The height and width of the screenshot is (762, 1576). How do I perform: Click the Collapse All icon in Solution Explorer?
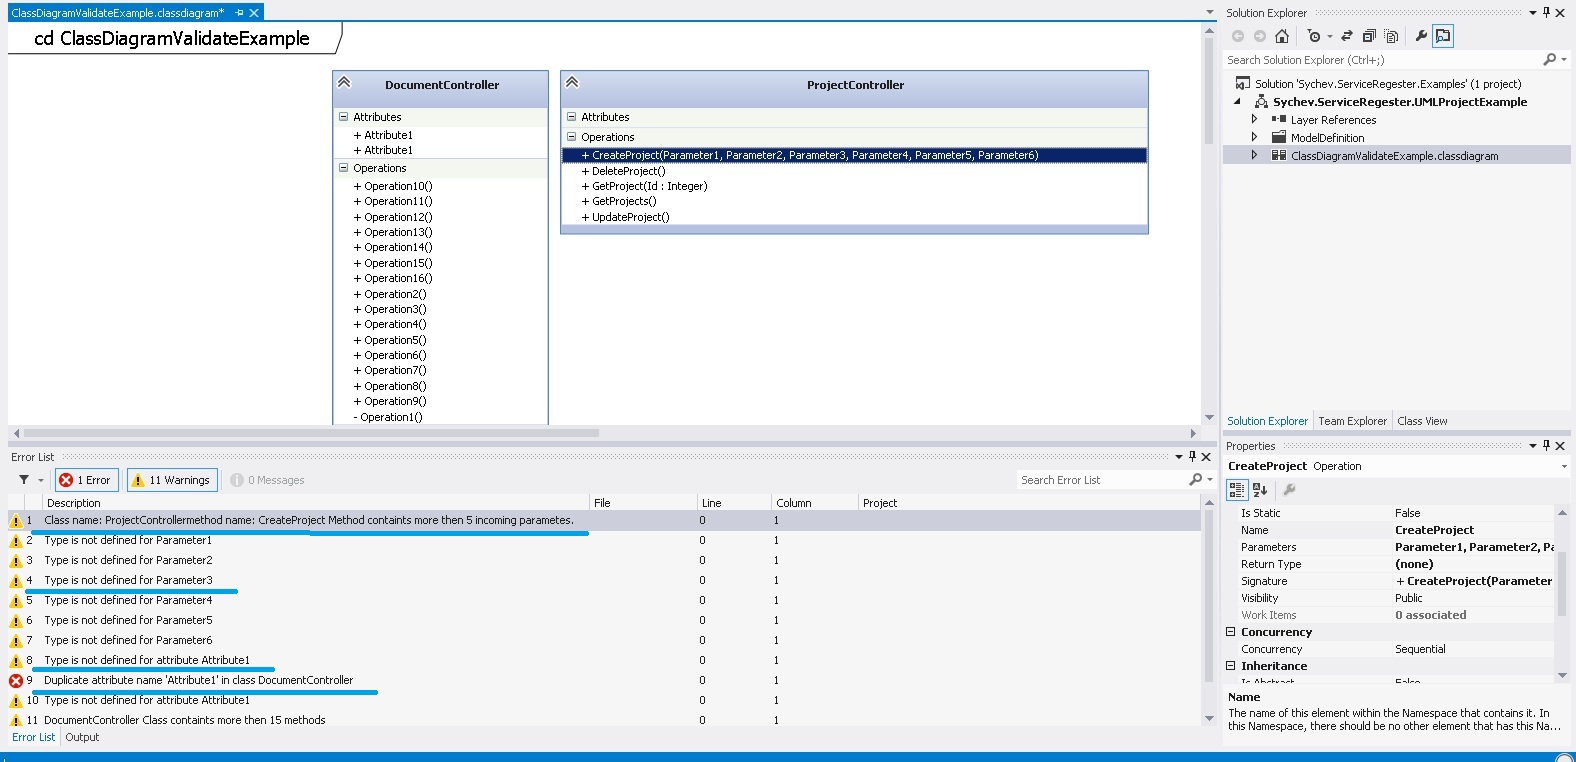click(1369, 36)
